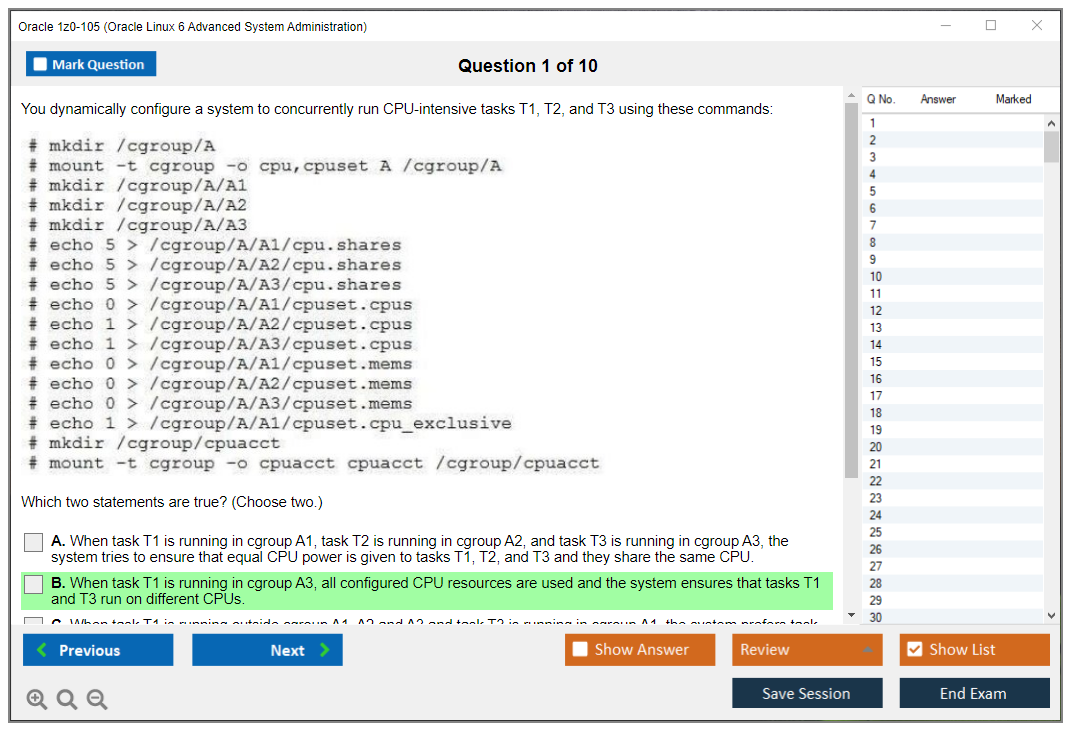Viewport: 1075px width, 735px height.
Task: Click the green left chevron on Previous
Action: point(41,650)
